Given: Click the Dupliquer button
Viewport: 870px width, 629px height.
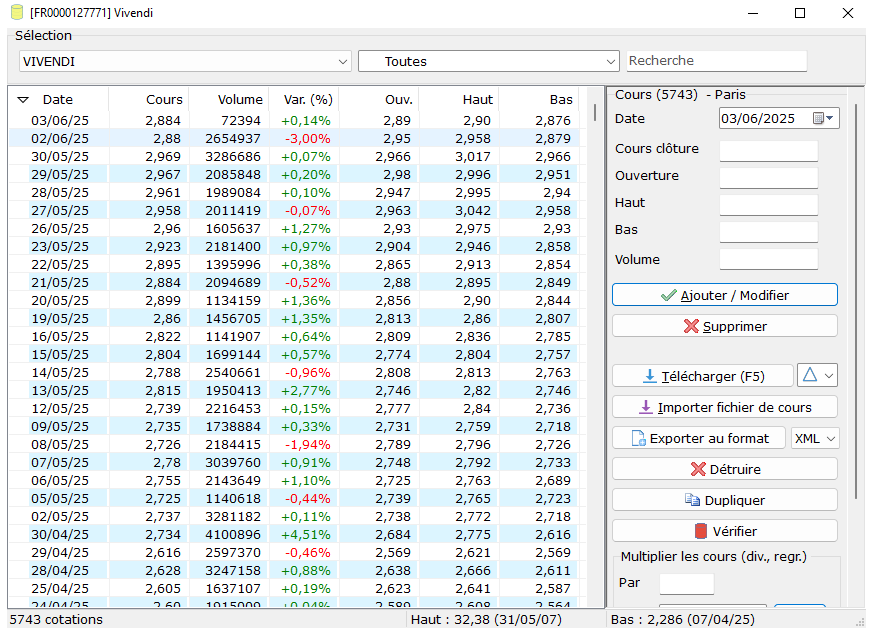Looking at the screenshot, I should (x=725, y=500).
